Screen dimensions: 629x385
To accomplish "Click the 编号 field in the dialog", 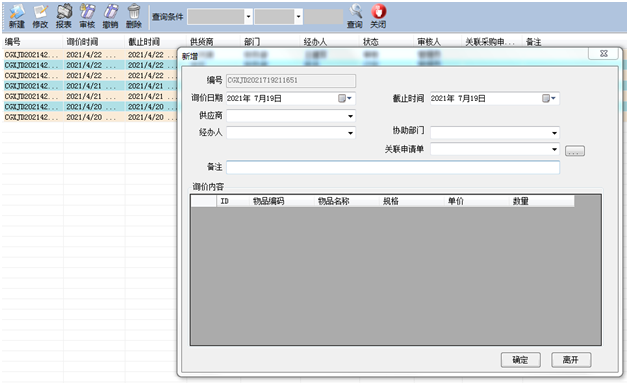I will pos(291,81).
